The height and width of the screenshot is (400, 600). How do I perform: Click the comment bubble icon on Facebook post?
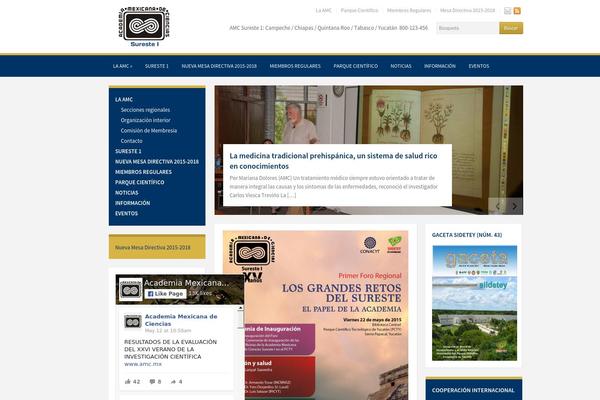pyautogui.click(x=152, y=382)
